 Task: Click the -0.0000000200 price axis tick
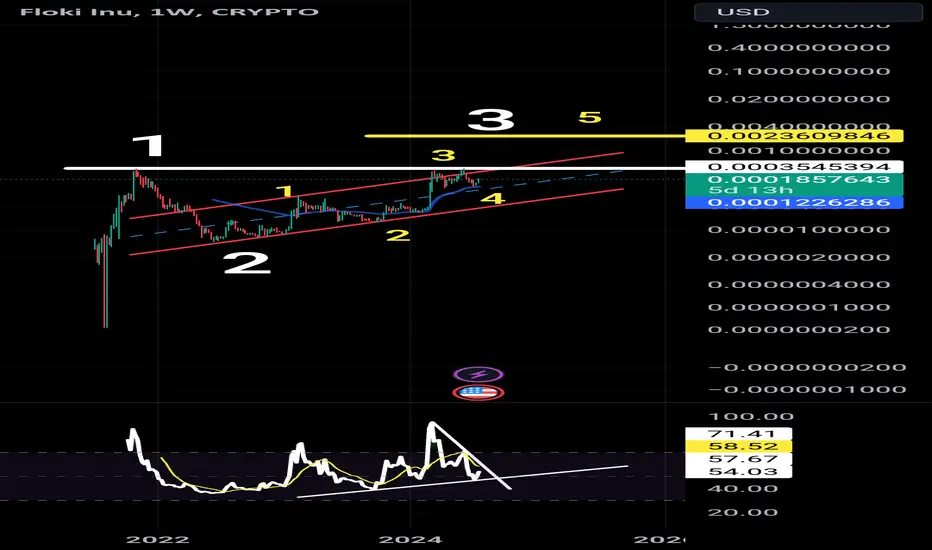pyautogui.click(x=807, y=367)
